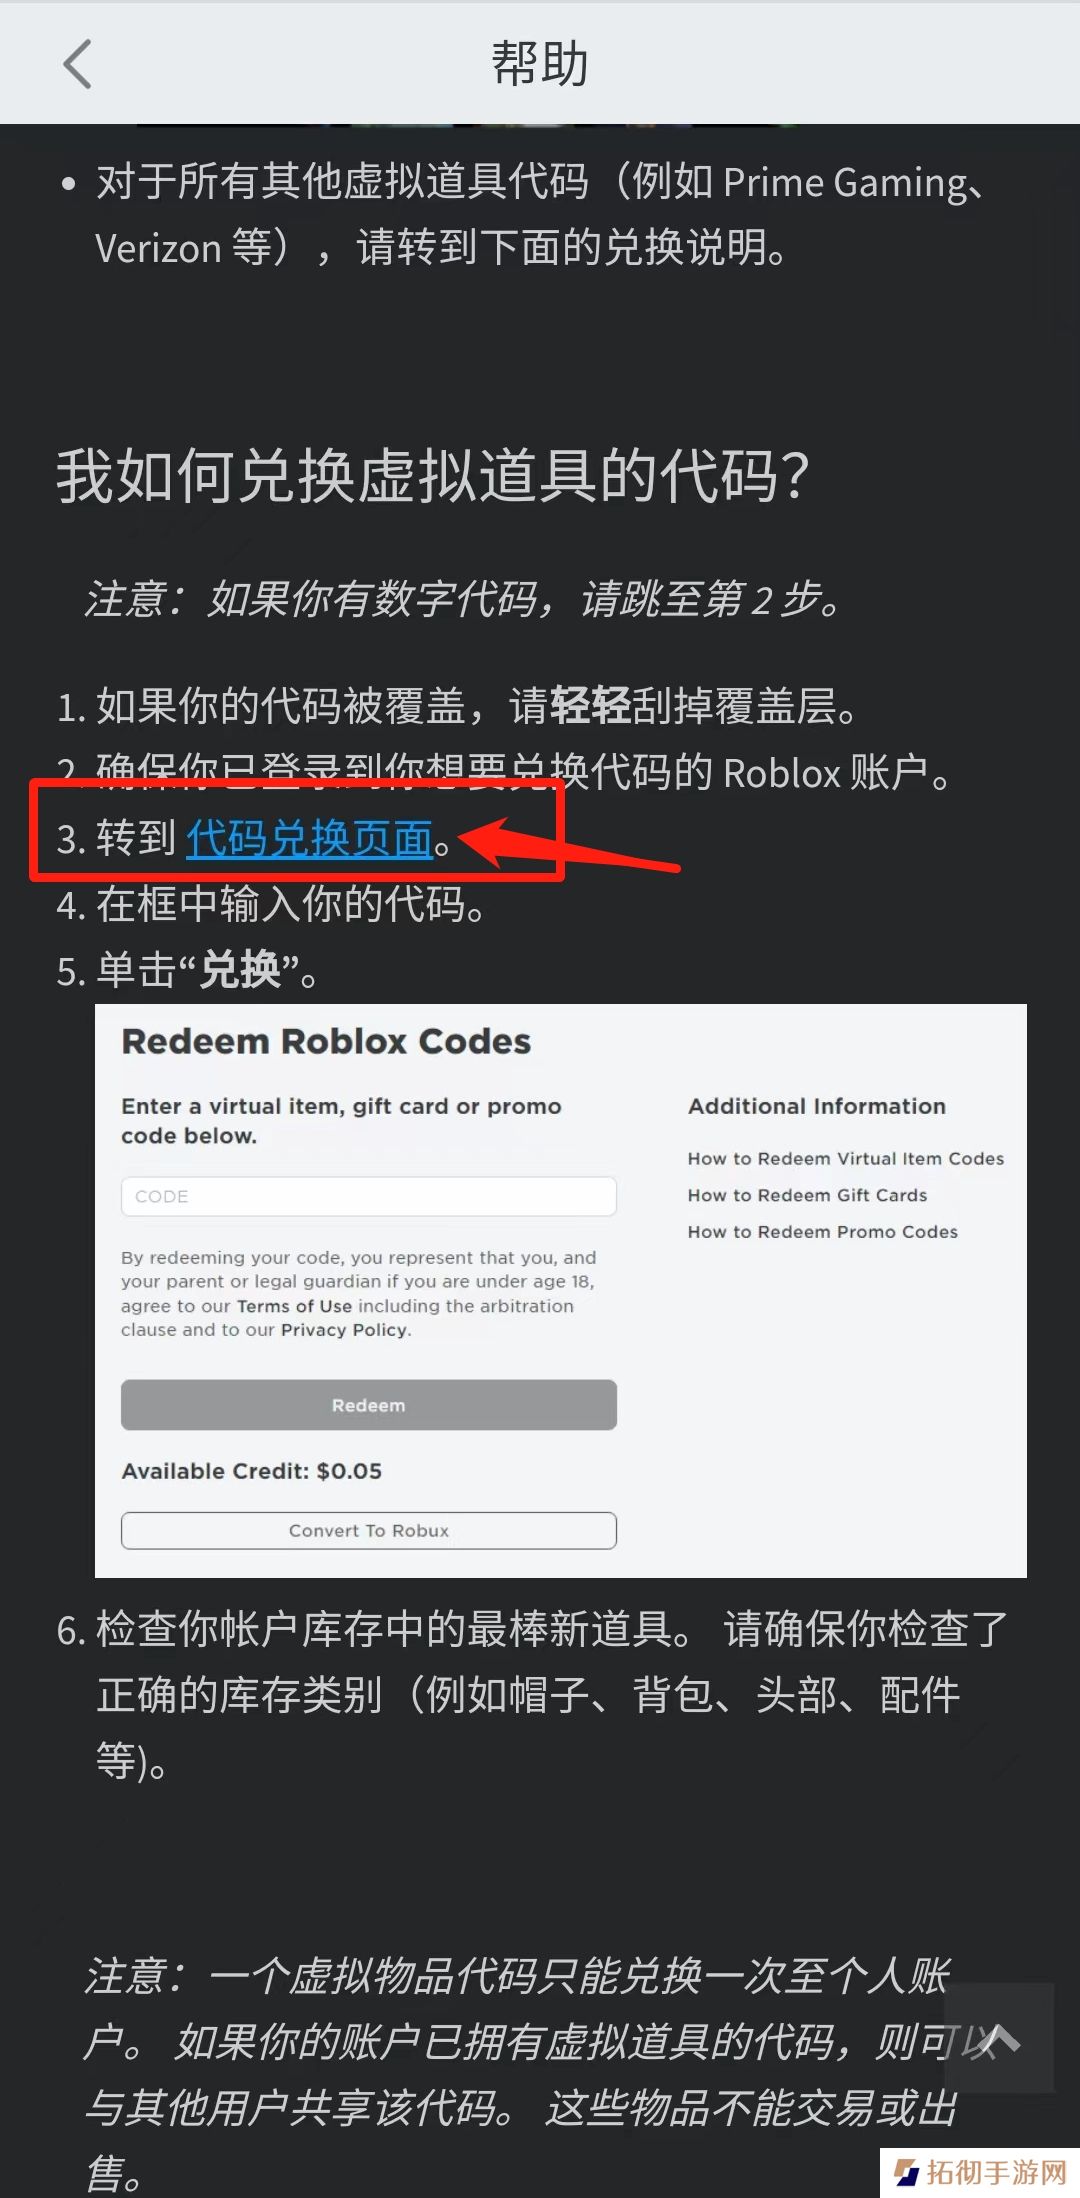Click the Convert To Robux button
This screenshot has width=1080, height=2198.
click(x=369, y=1531)
